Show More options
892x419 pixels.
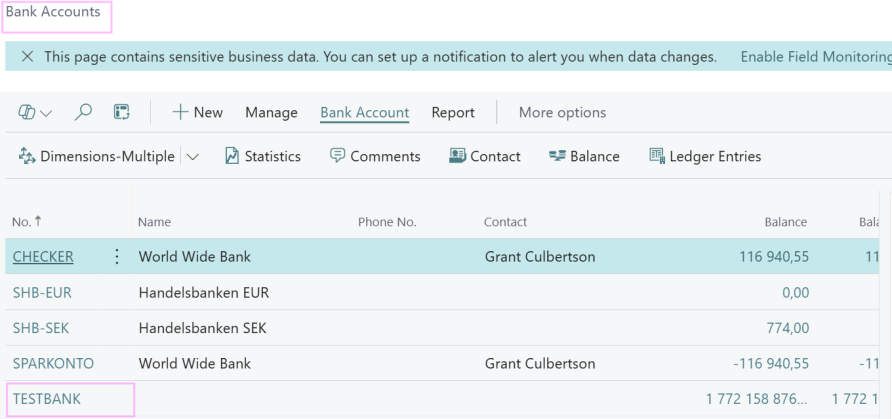point(562,113)
